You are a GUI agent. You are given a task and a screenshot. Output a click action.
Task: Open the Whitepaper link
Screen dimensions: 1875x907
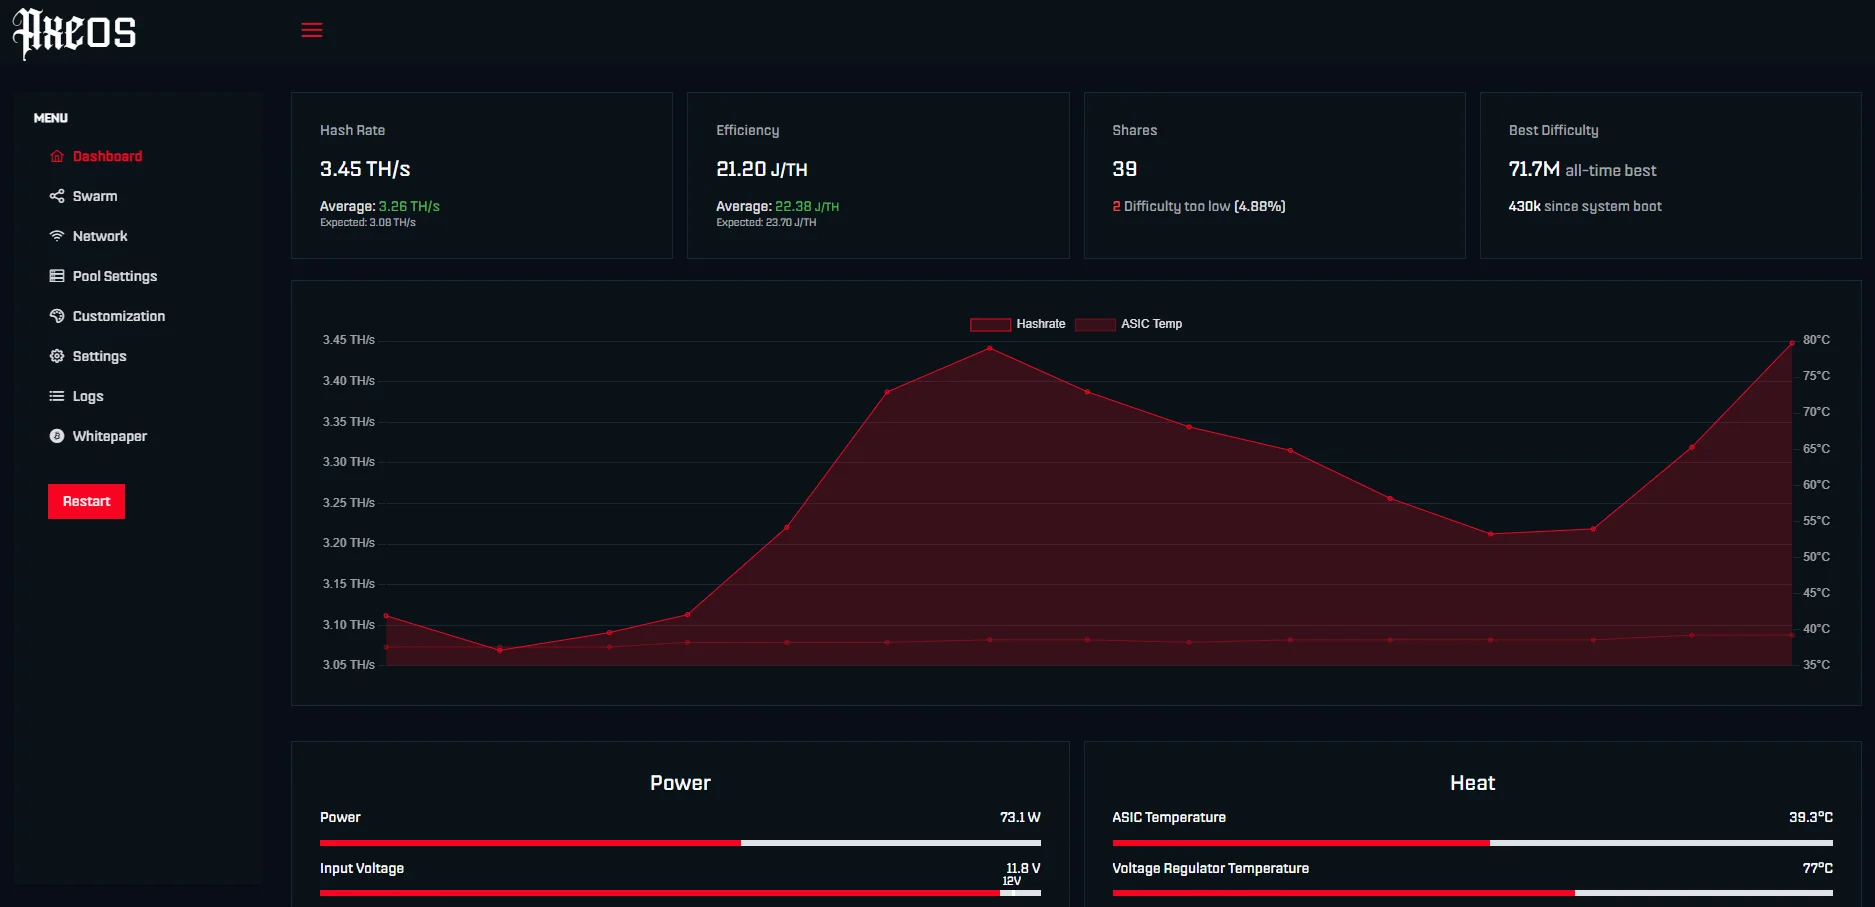pos(110,436)
